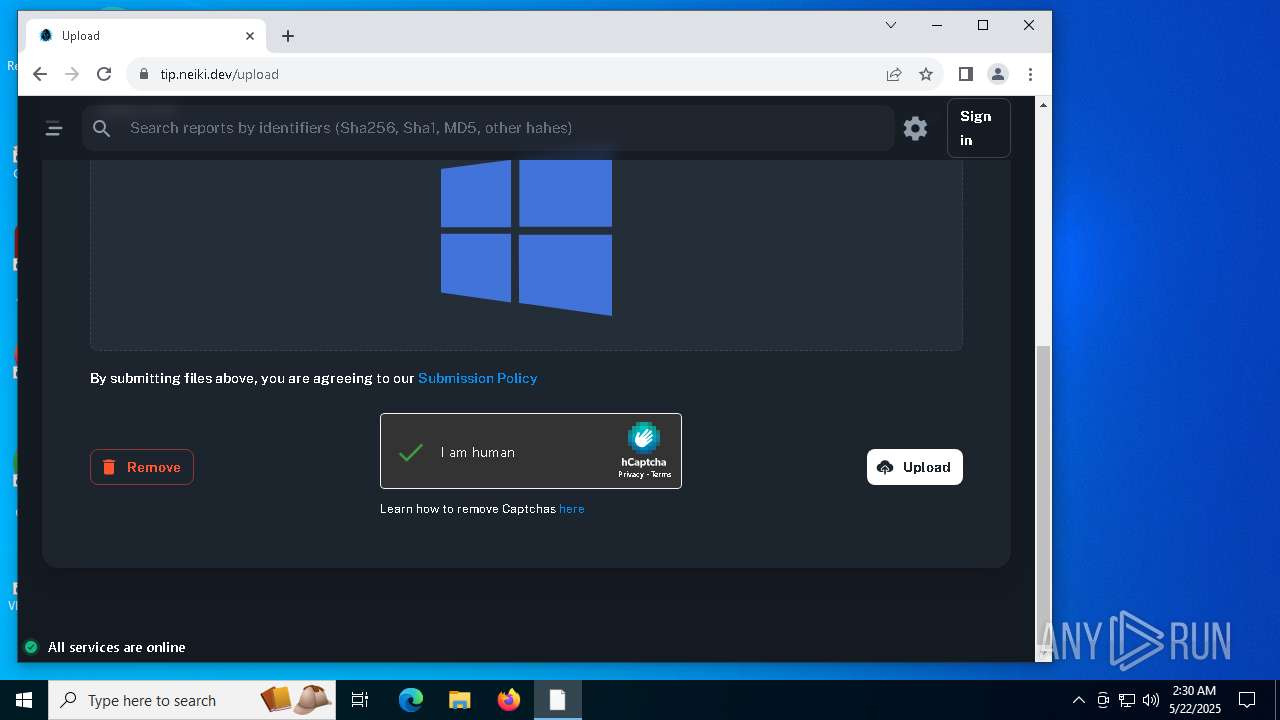Screen dimensions: 1280x720
Task: Reload the current page
Action: click(104, 74)
